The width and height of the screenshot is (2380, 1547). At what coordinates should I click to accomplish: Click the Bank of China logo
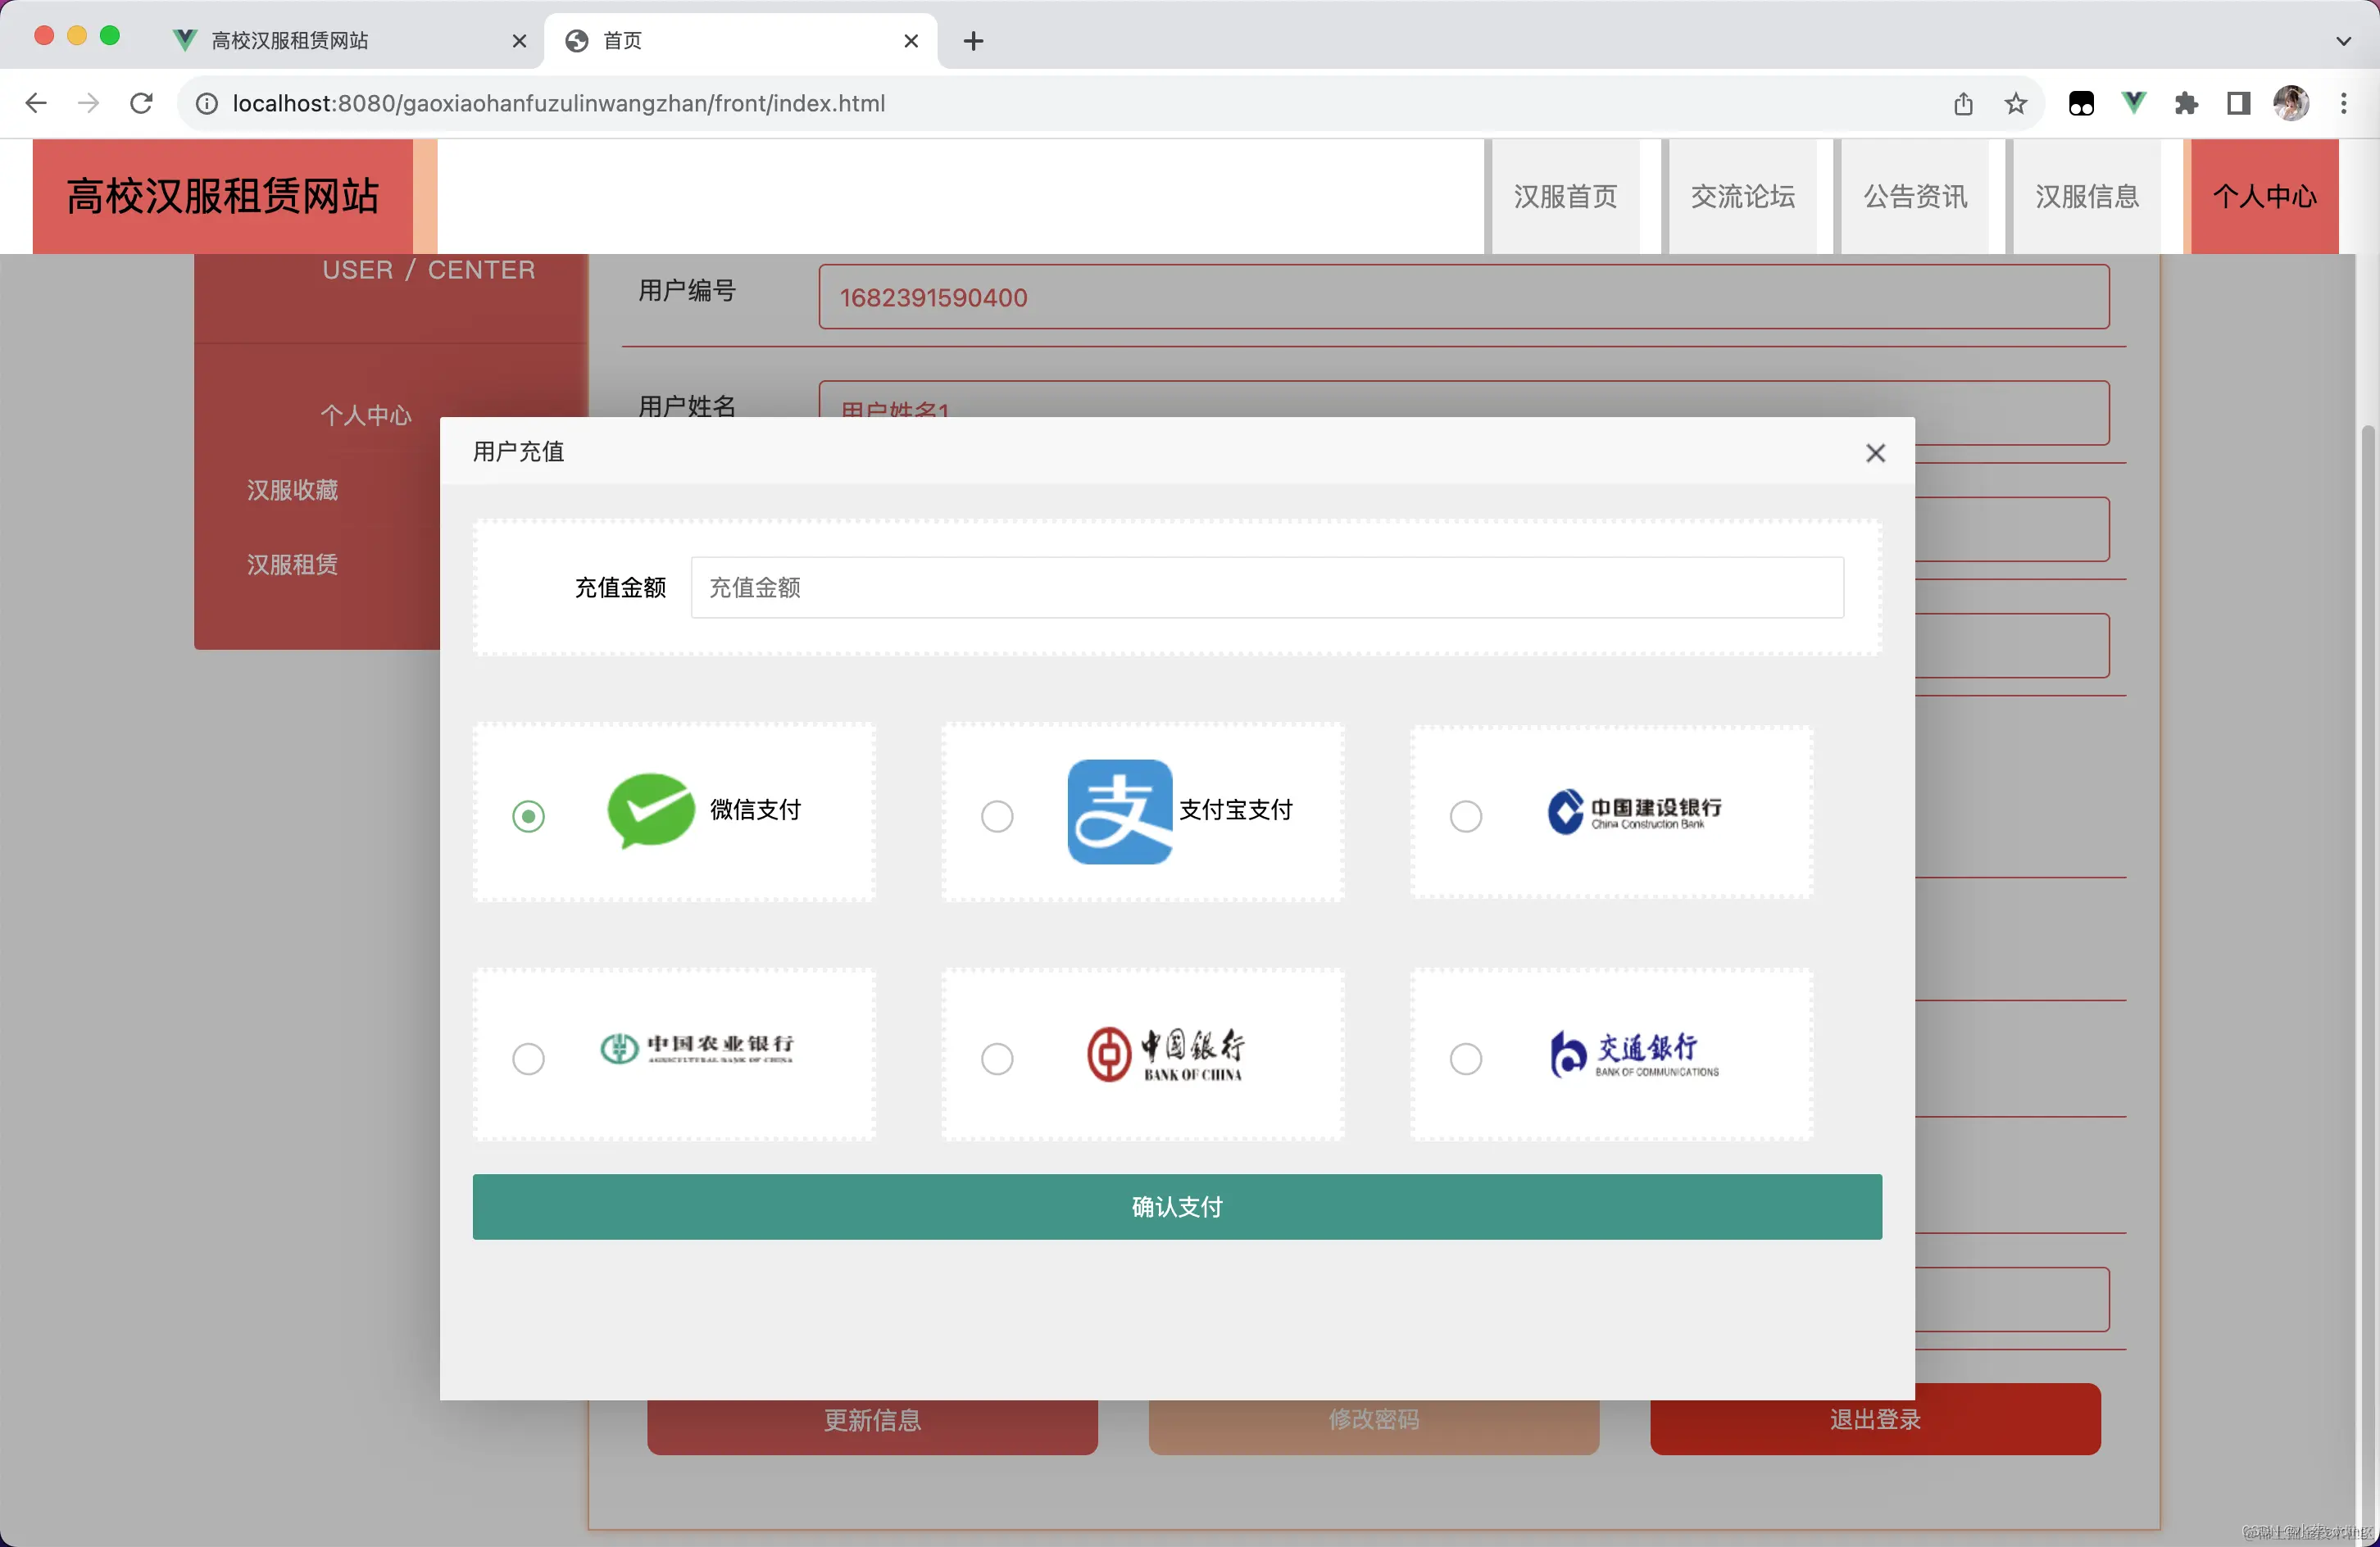tap(1166, 1054)
